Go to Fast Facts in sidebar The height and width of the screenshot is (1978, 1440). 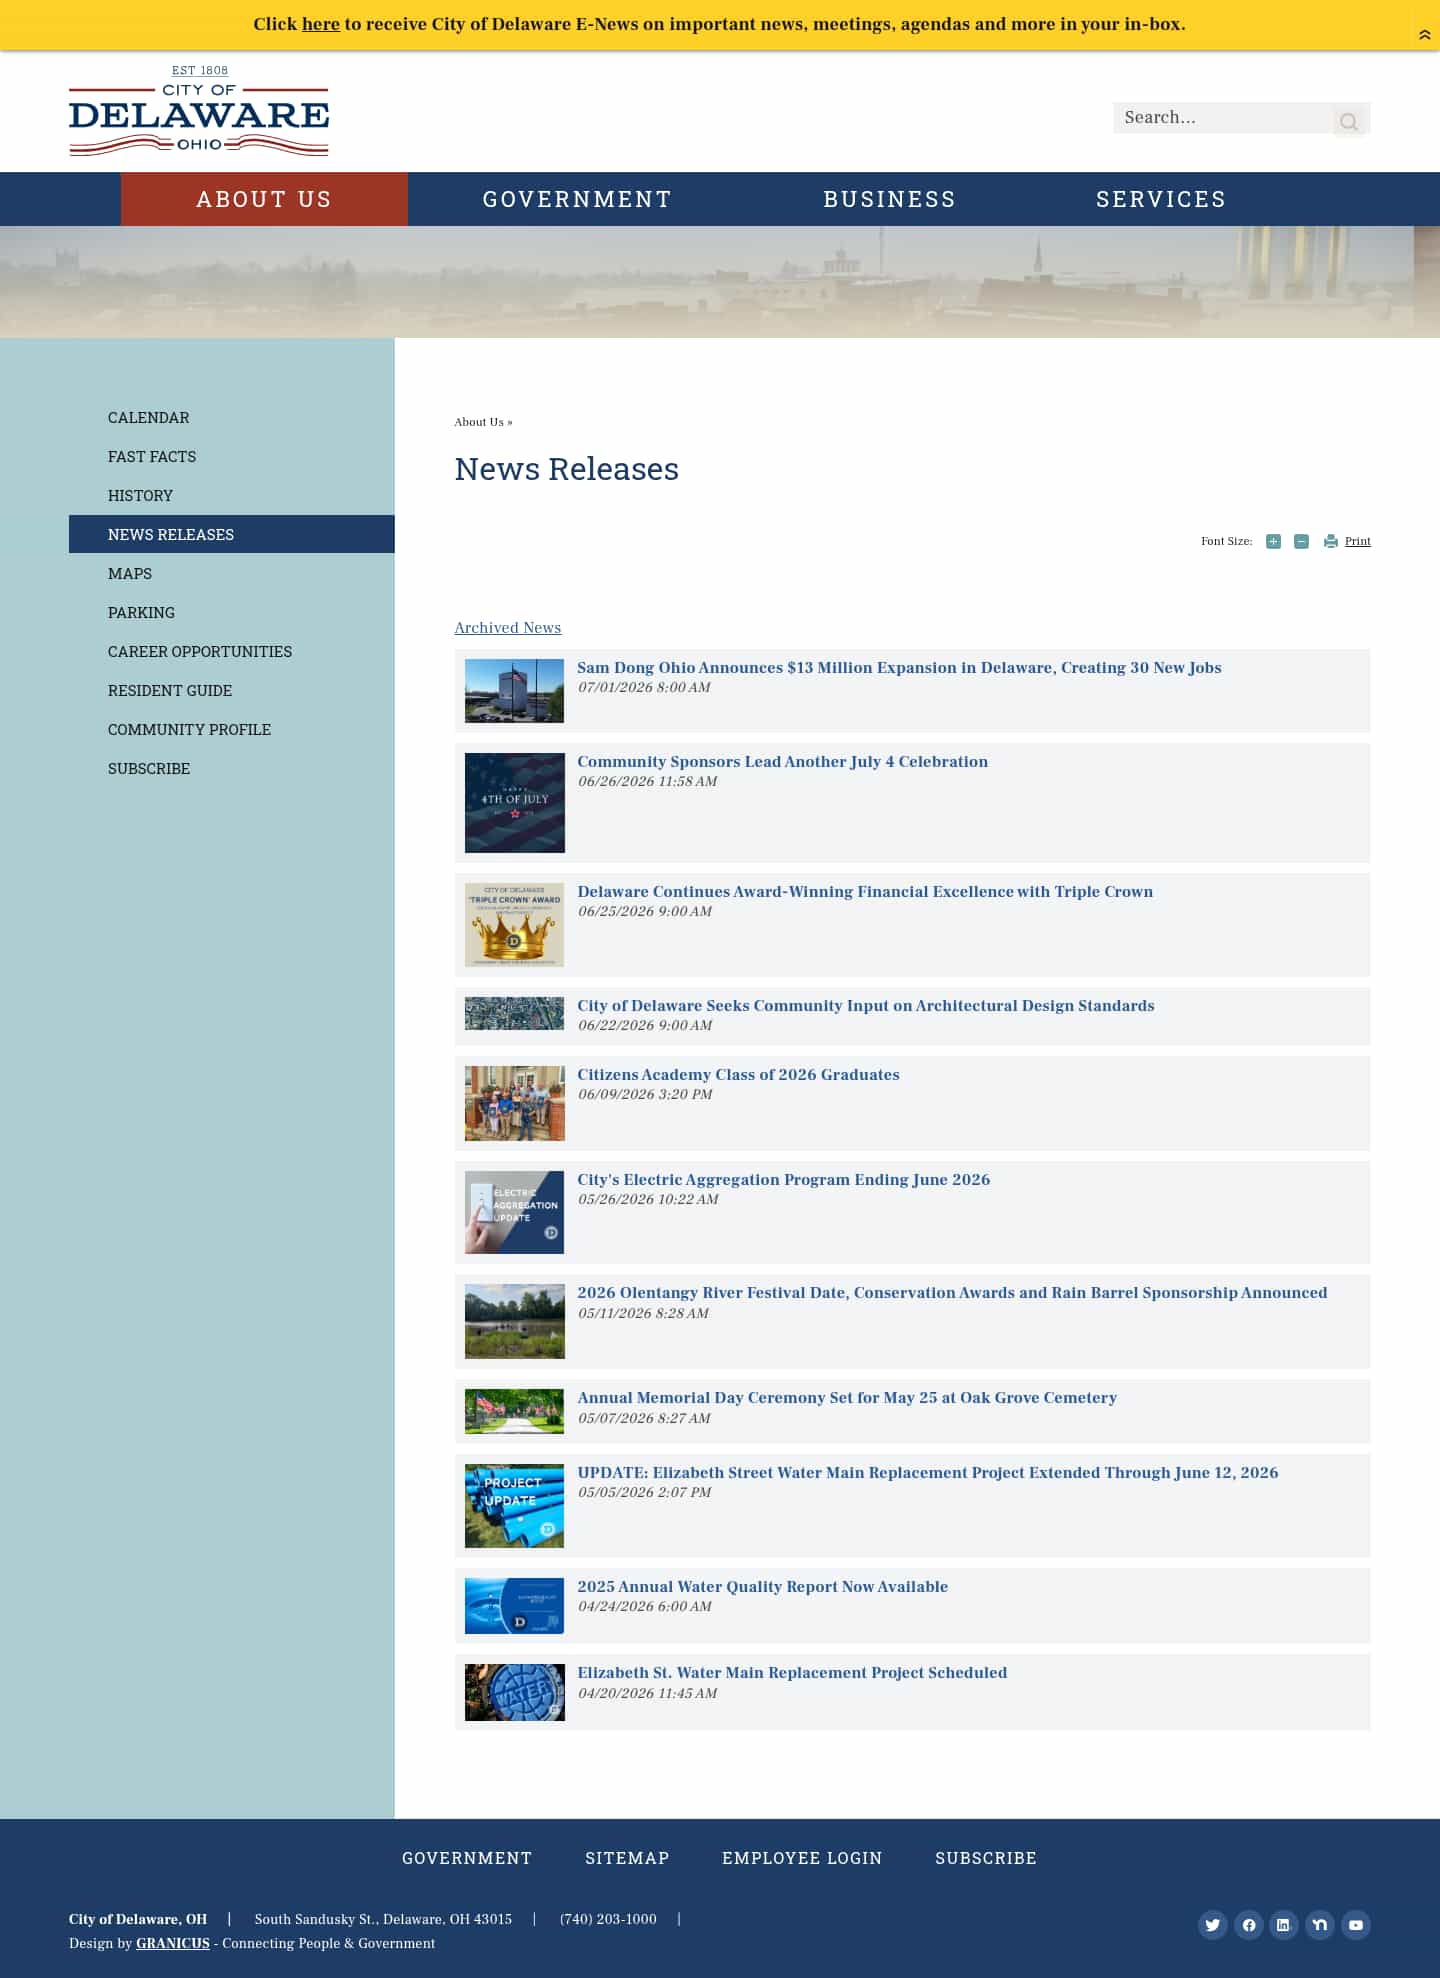[x=152, y=457]
